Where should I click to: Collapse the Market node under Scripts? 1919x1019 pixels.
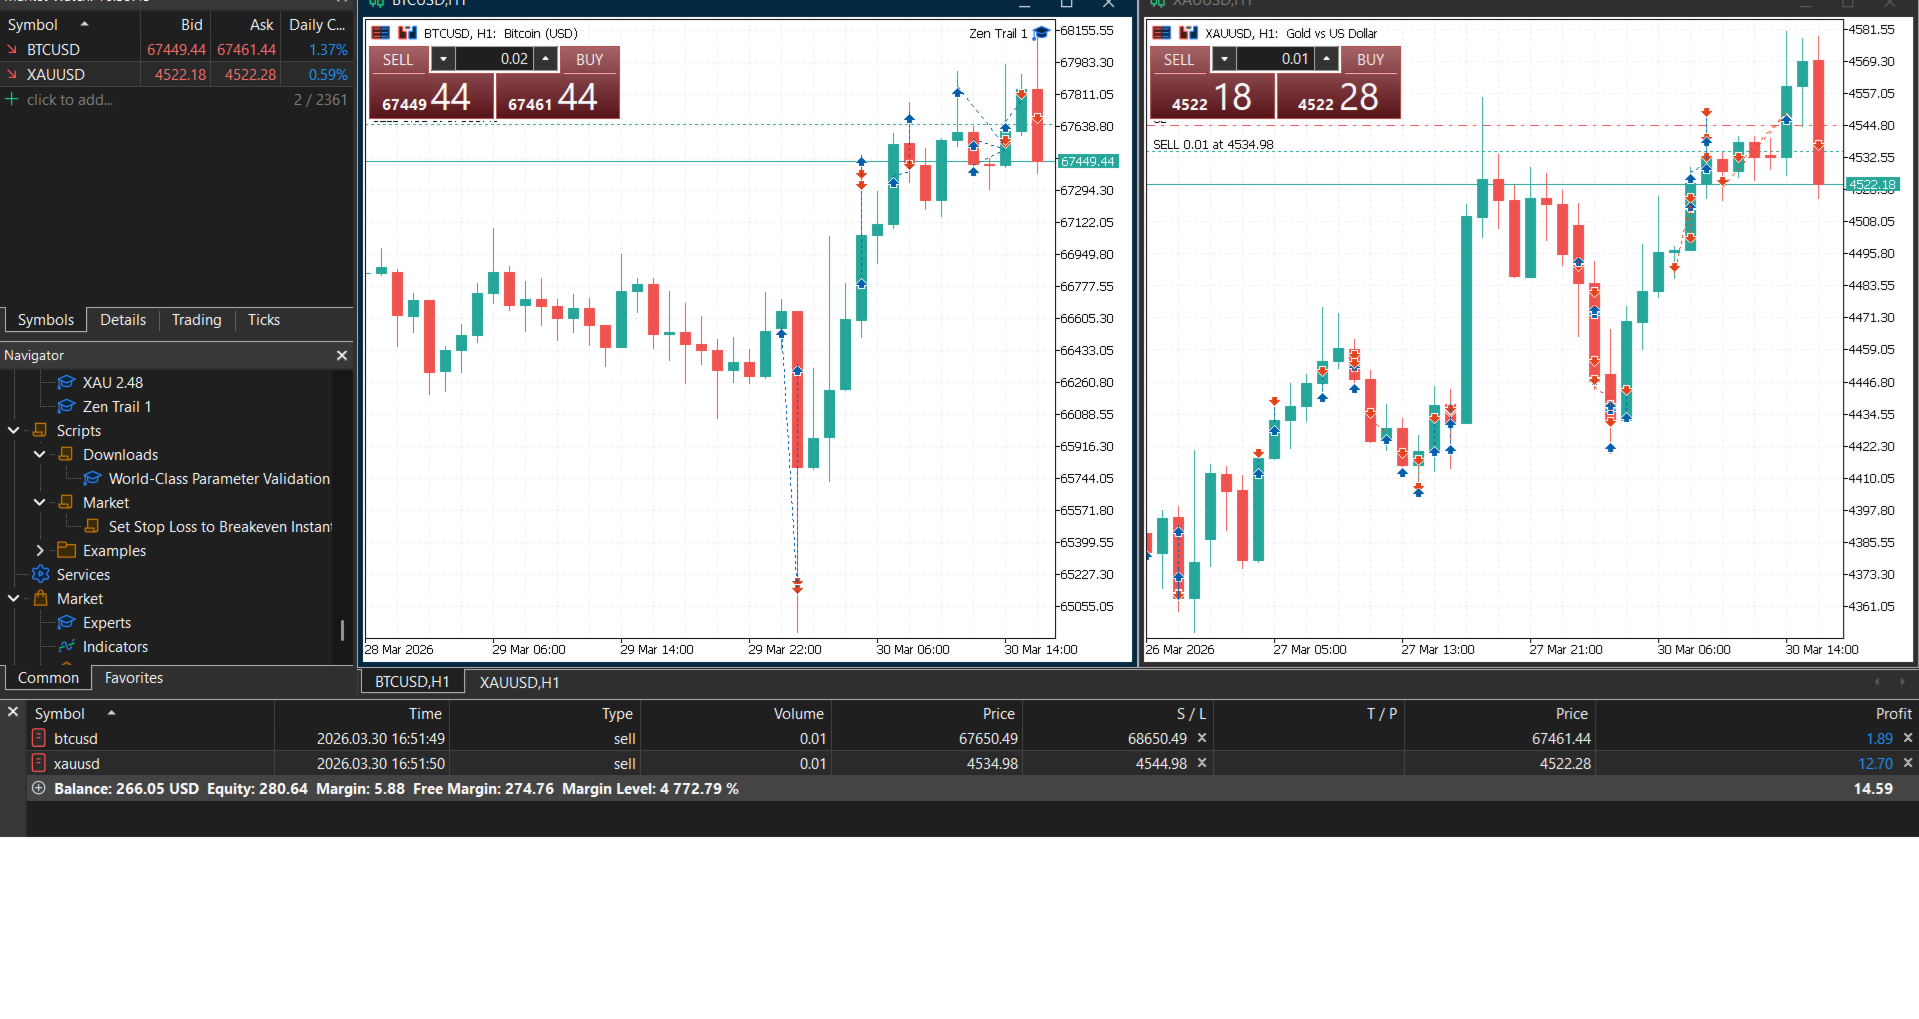[40, 502]
